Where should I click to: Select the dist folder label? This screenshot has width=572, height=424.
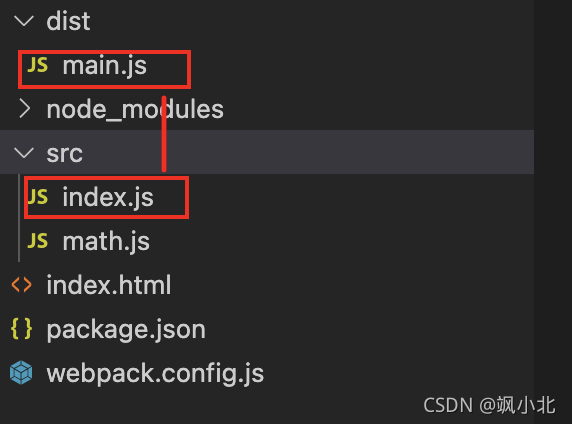(x=68, y=21)
